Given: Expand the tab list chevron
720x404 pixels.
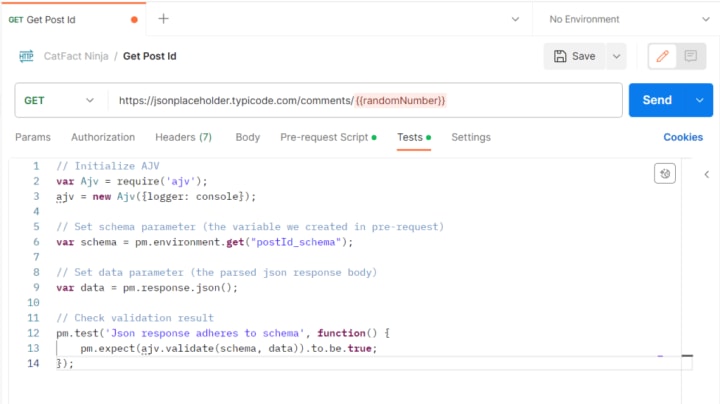Looking at the screenshot, I should point(515,19).
